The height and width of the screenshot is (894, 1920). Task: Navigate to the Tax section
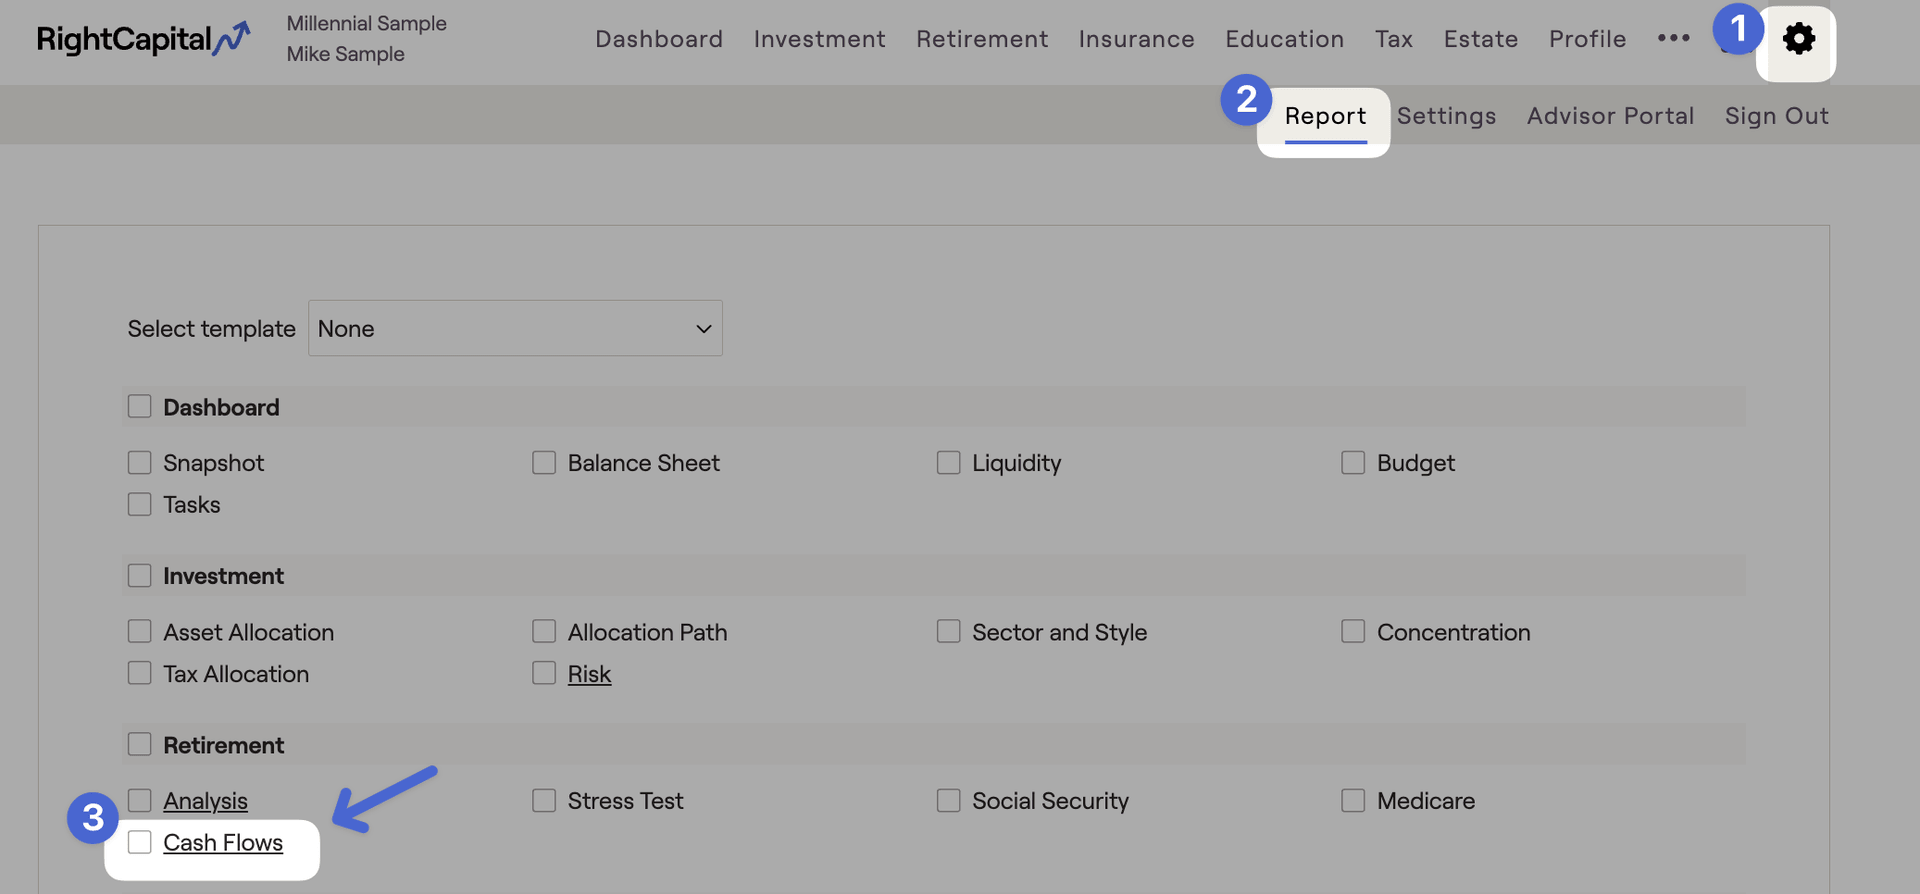[x=1393, y=39]
